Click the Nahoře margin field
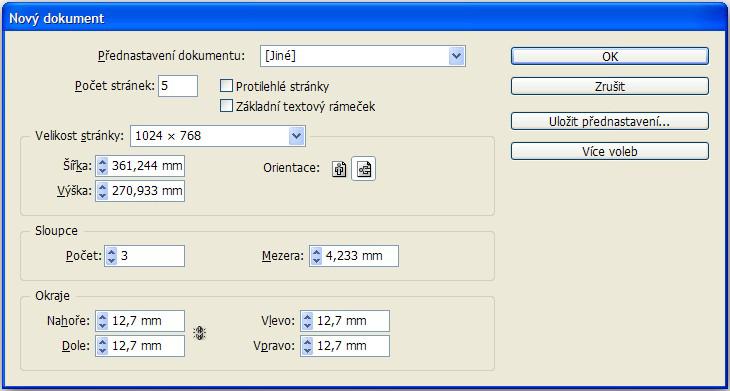730x391 pixels. click(147, 321)
